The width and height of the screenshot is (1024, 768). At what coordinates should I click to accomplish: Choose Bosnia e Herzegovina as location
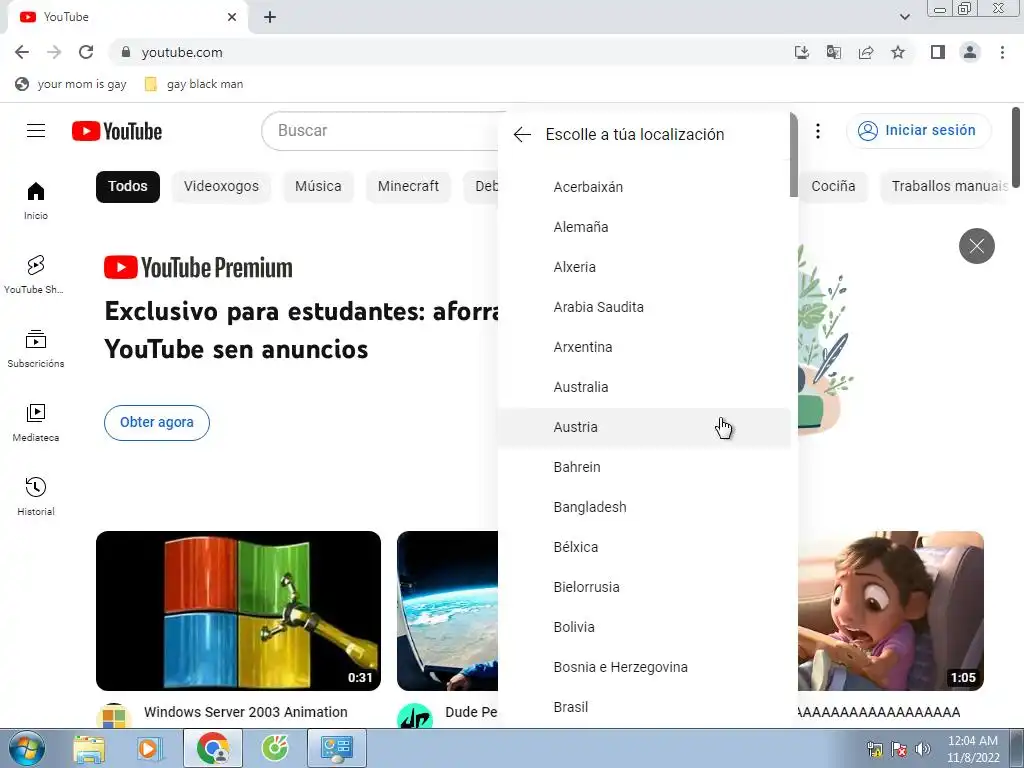click(x=644, y=667)
